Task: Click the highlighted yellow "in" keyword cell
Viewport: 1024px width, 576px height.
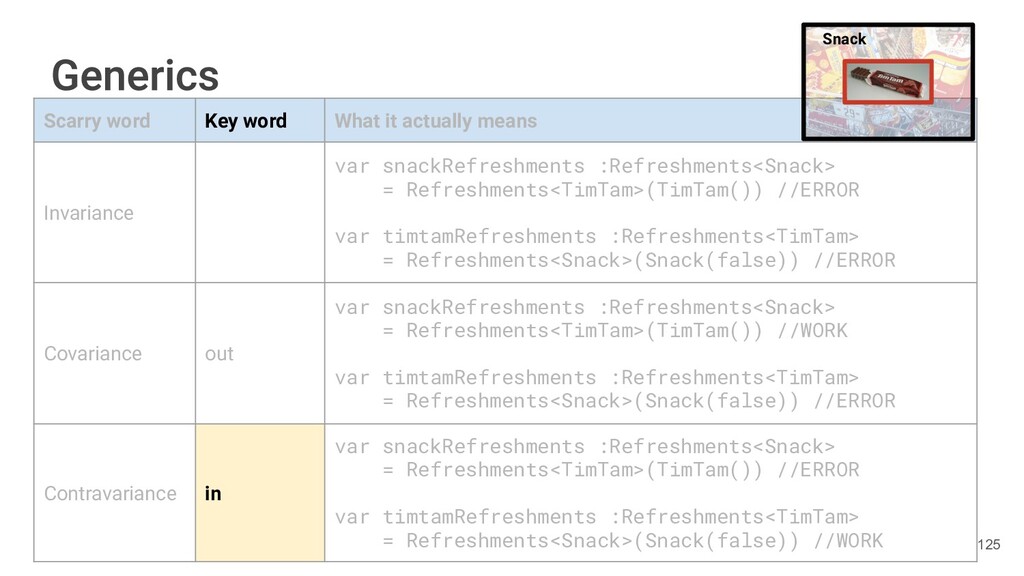Action: 213,494
